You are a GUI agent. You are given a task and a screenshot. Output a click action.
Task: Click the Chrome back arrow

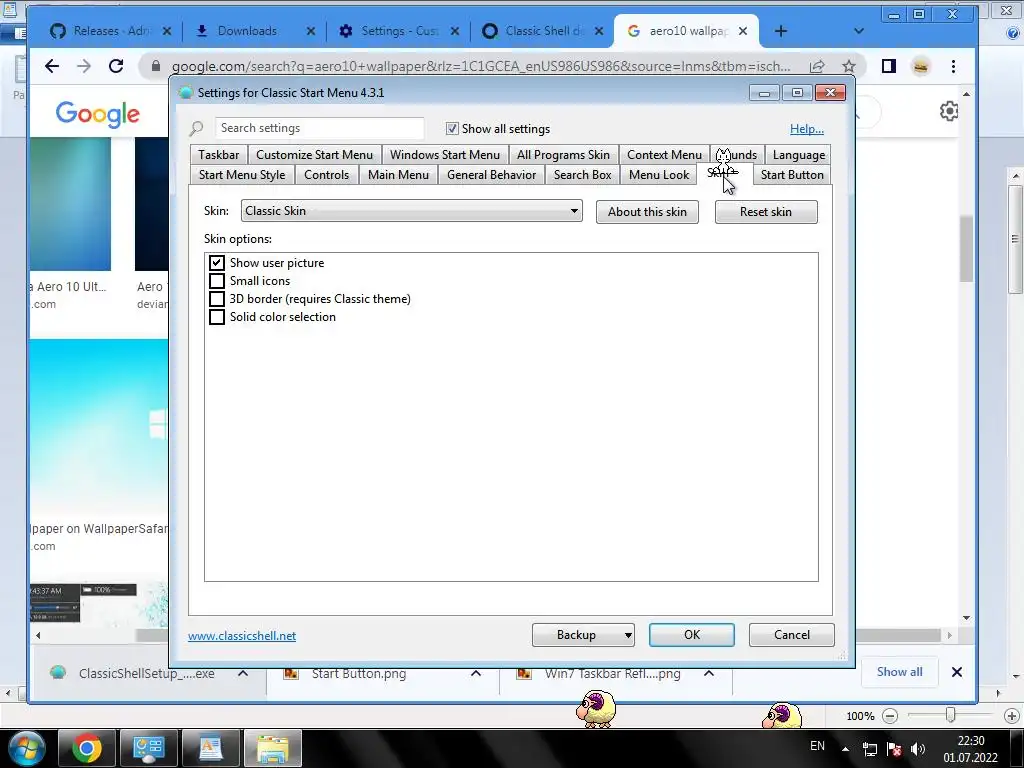pyautogui.click(x=52, y=66)
